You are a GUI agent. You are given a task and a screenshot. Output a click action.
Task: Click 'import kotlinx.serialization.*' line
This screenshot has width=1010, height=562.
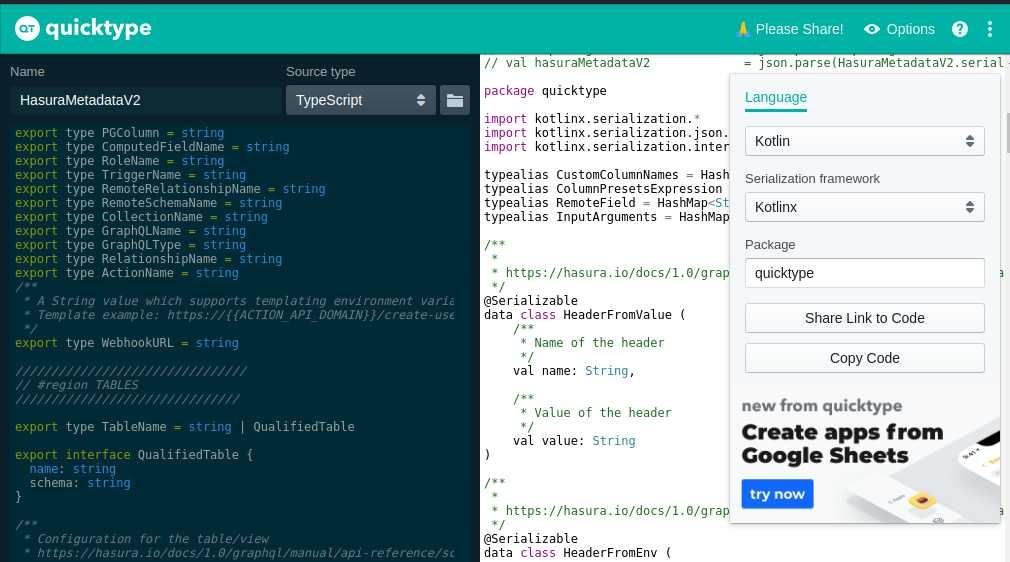[592, 119]
